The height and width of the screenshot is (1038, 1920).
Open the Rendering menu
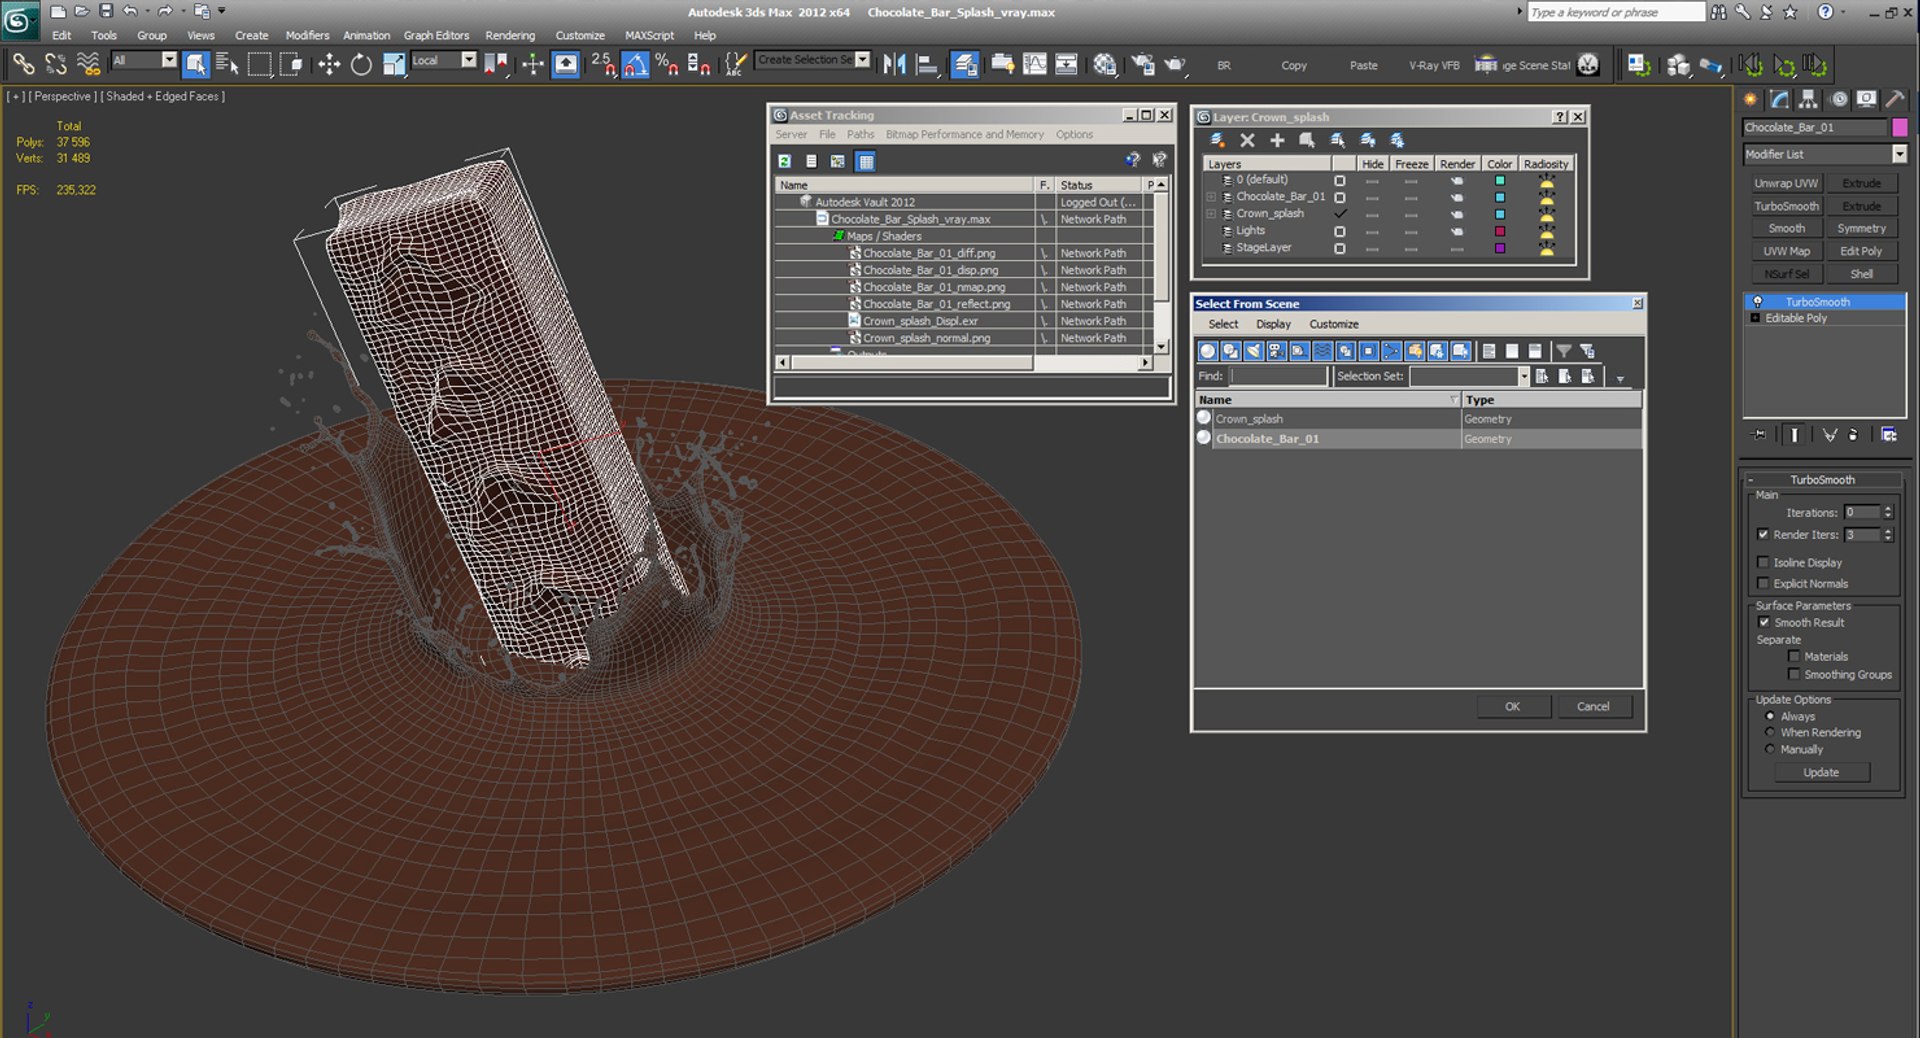pos(510,35)
